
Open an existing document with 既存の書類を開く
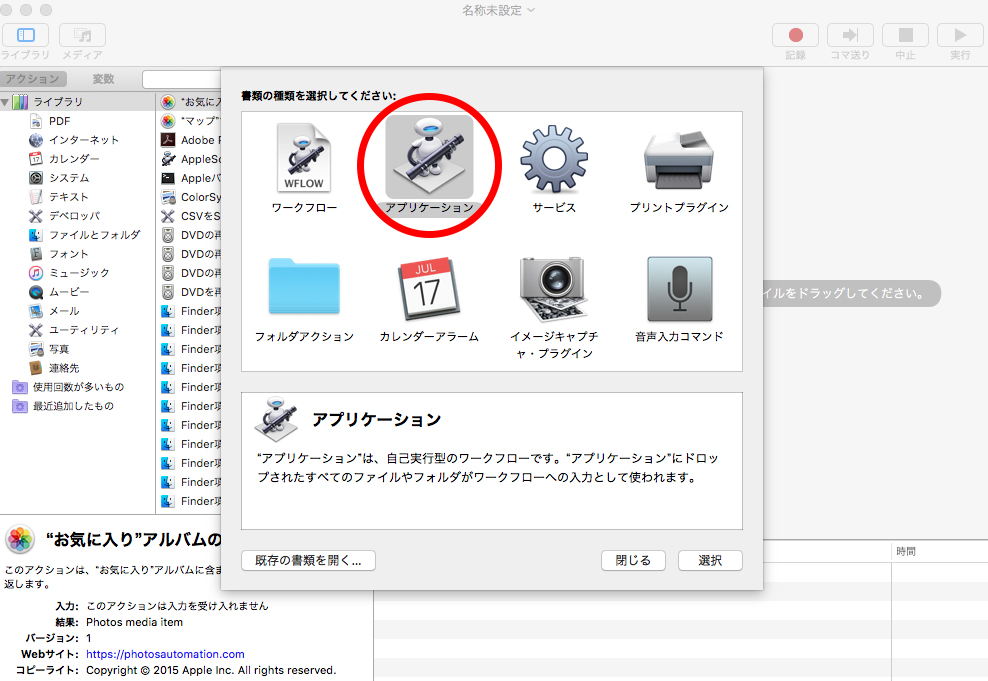click(x=308, y=560)
